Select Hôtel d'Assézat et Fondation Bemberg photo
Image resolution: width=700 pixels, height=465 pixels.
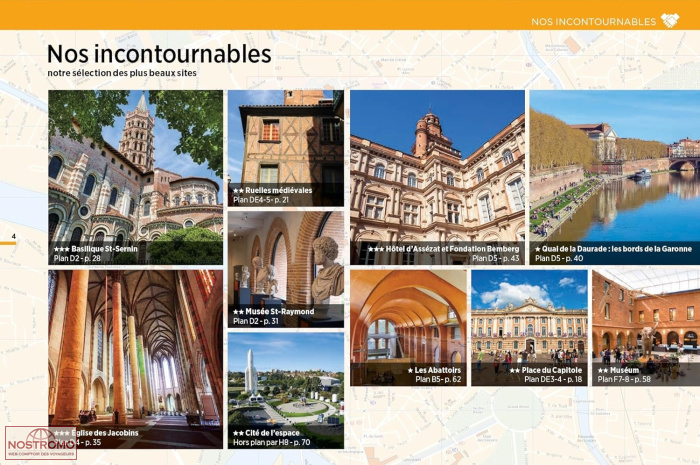(x=438, y=178)
